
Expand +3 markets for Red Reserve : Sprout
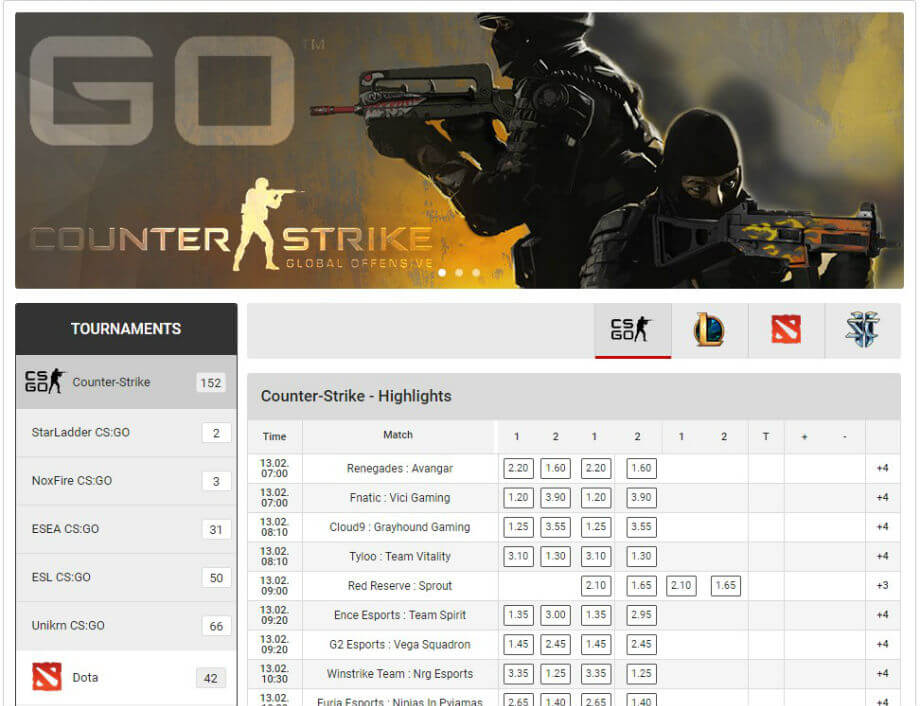click(882, 585)
